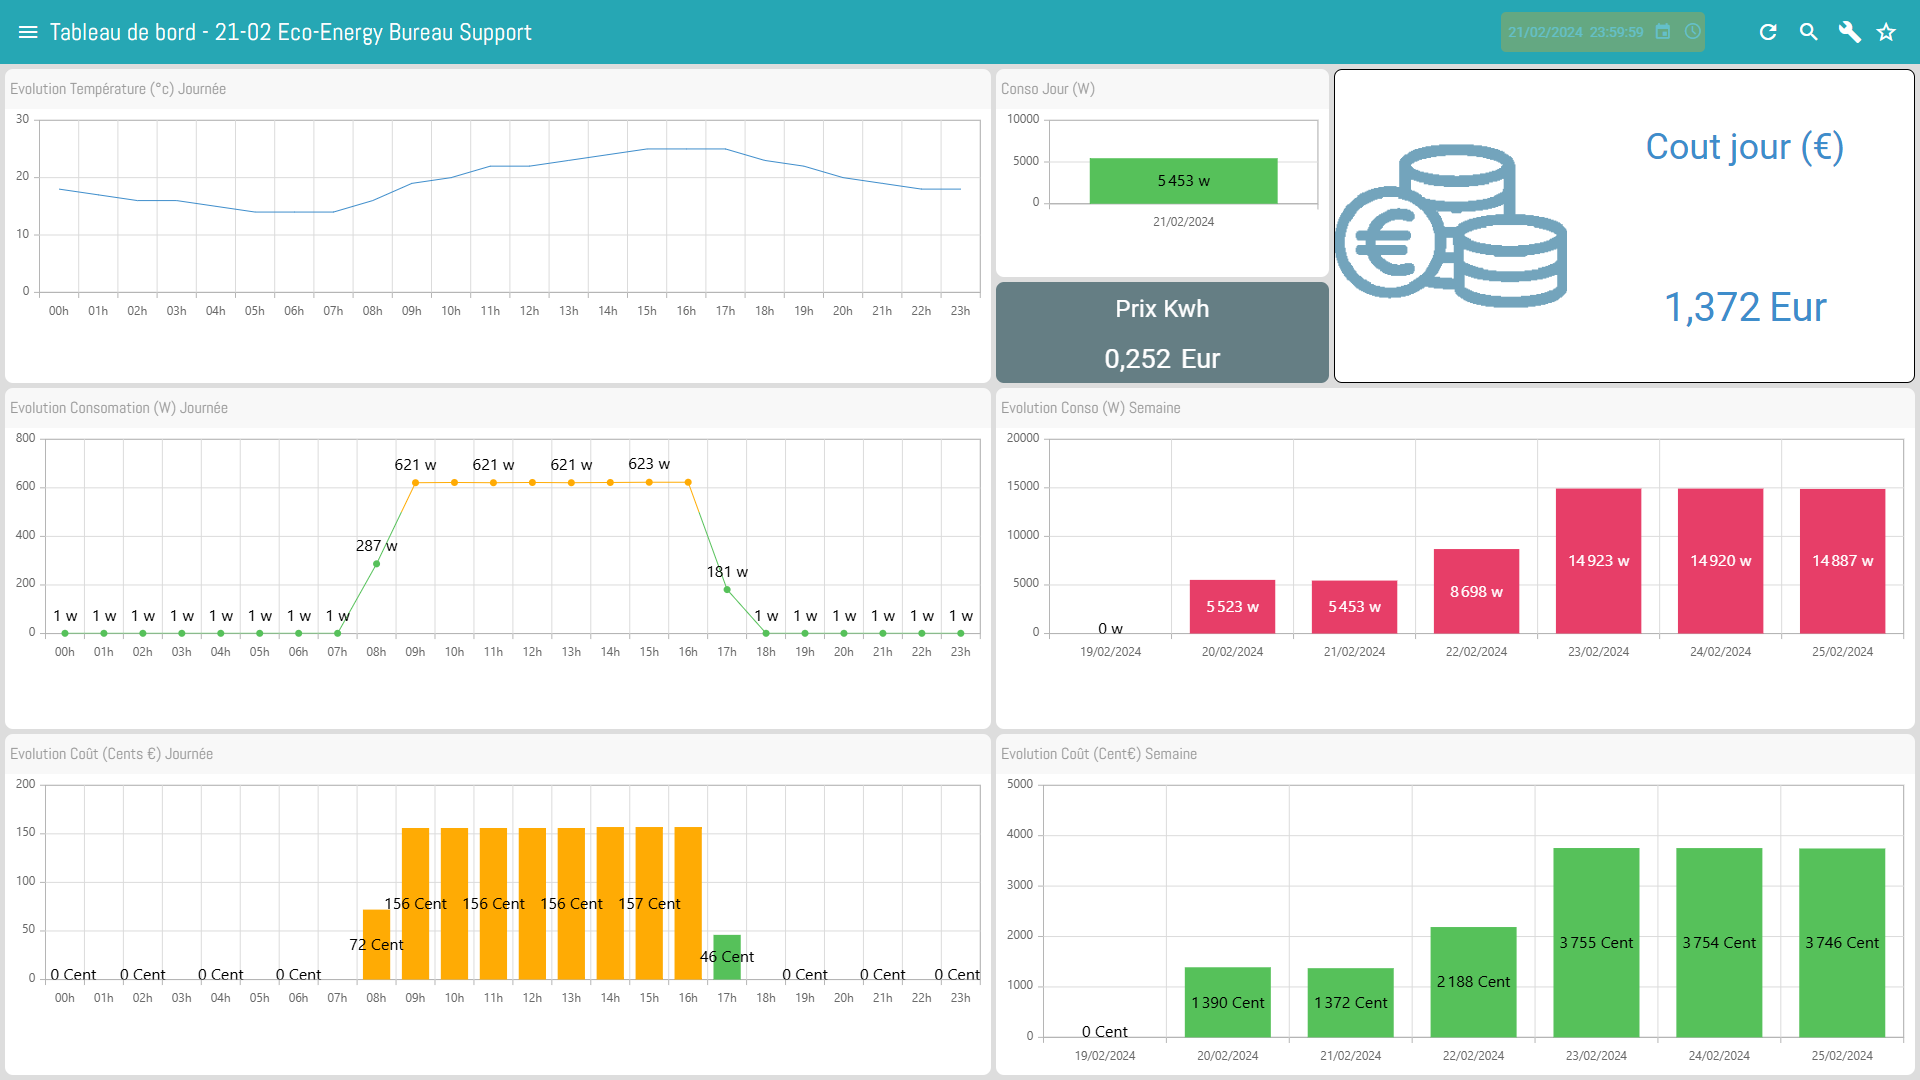Click the 14923 w weekly consumption bar
Viewport: 1920px width, 1080px height.
[1598, 561]
